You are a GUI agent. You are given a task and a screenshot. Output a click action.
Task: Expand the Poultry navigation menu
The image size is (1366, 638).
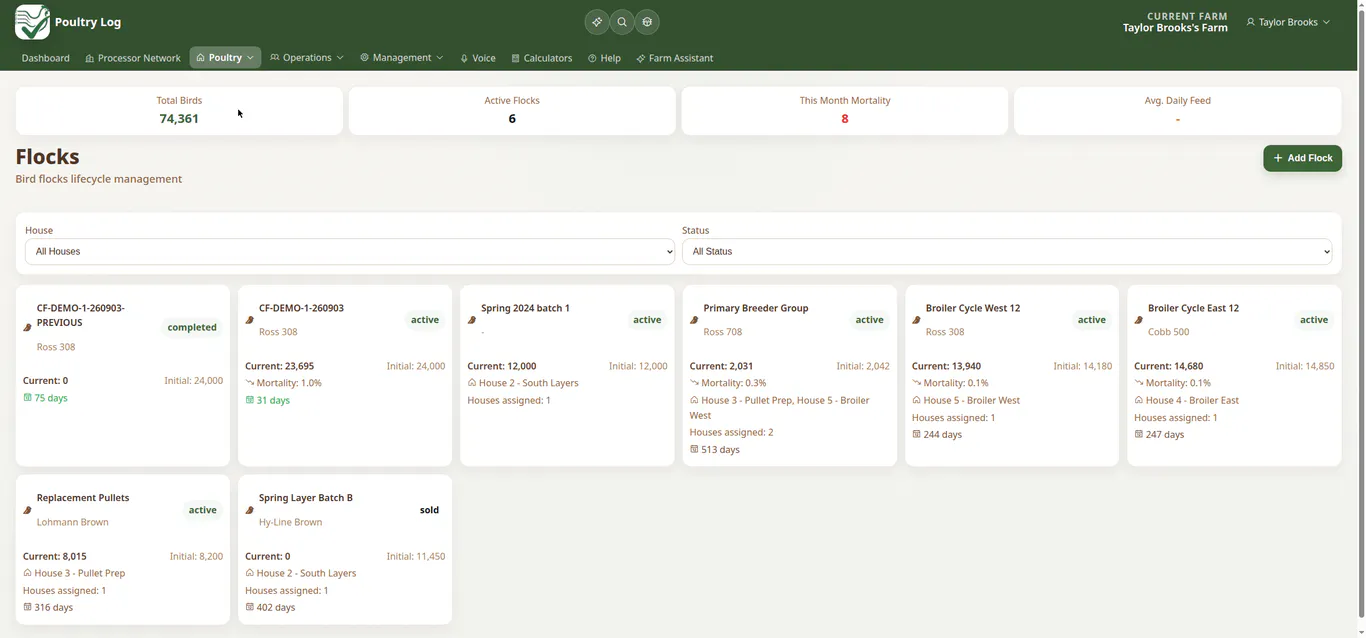(225, 58)
